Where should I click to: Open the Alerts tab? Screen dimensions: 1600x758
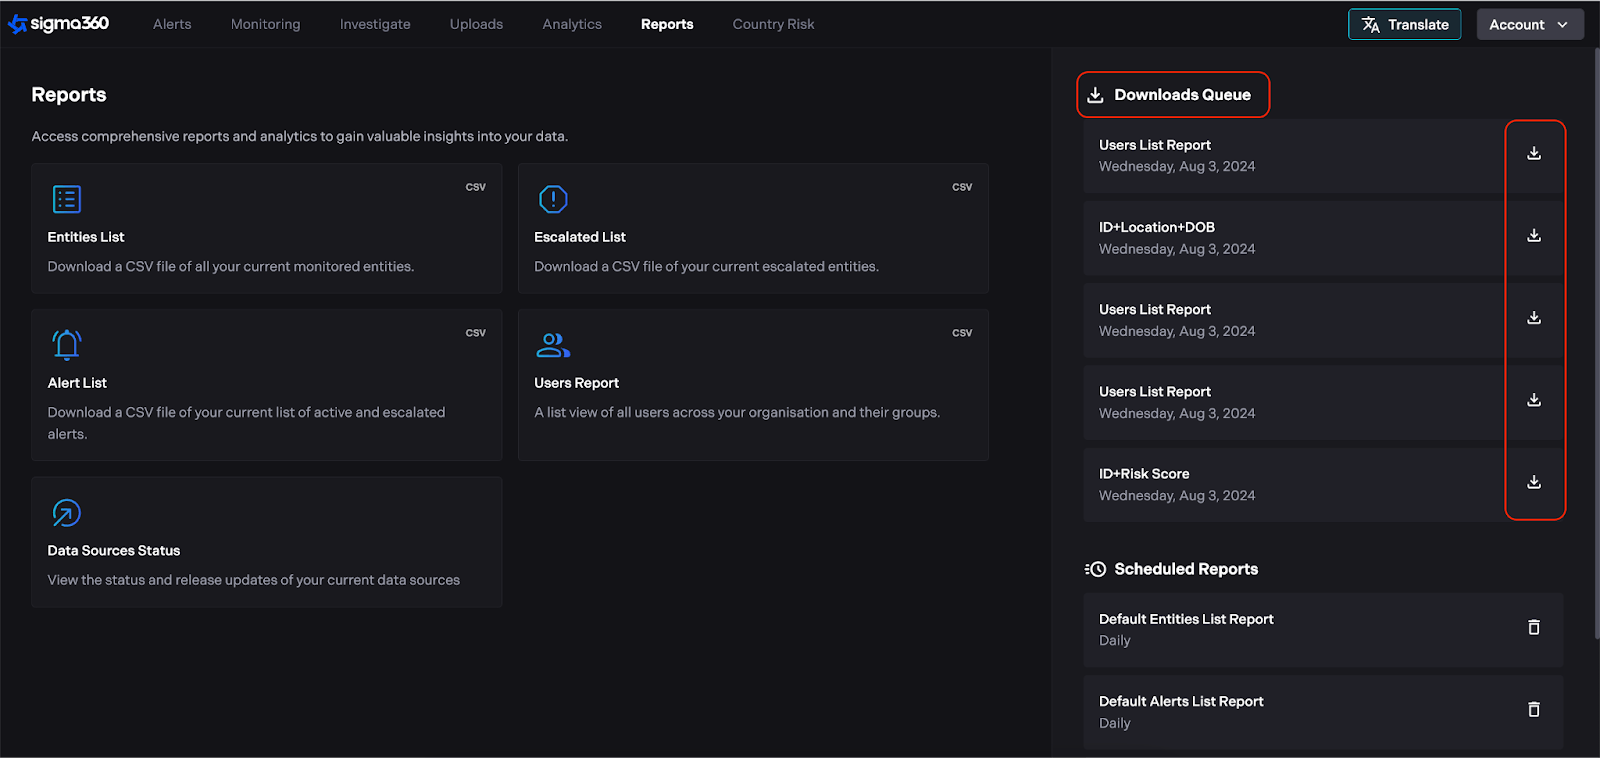172,24
